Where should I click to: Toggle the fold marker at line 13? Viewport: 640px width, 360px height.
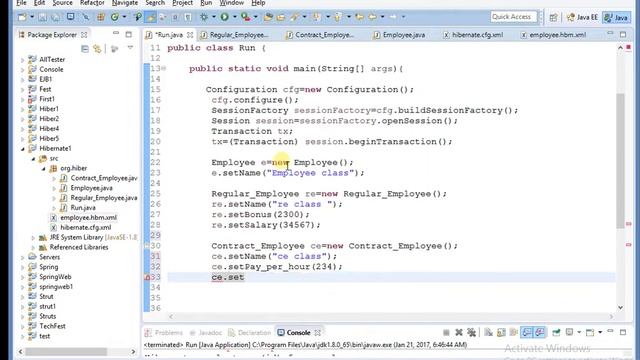(163, 68)
